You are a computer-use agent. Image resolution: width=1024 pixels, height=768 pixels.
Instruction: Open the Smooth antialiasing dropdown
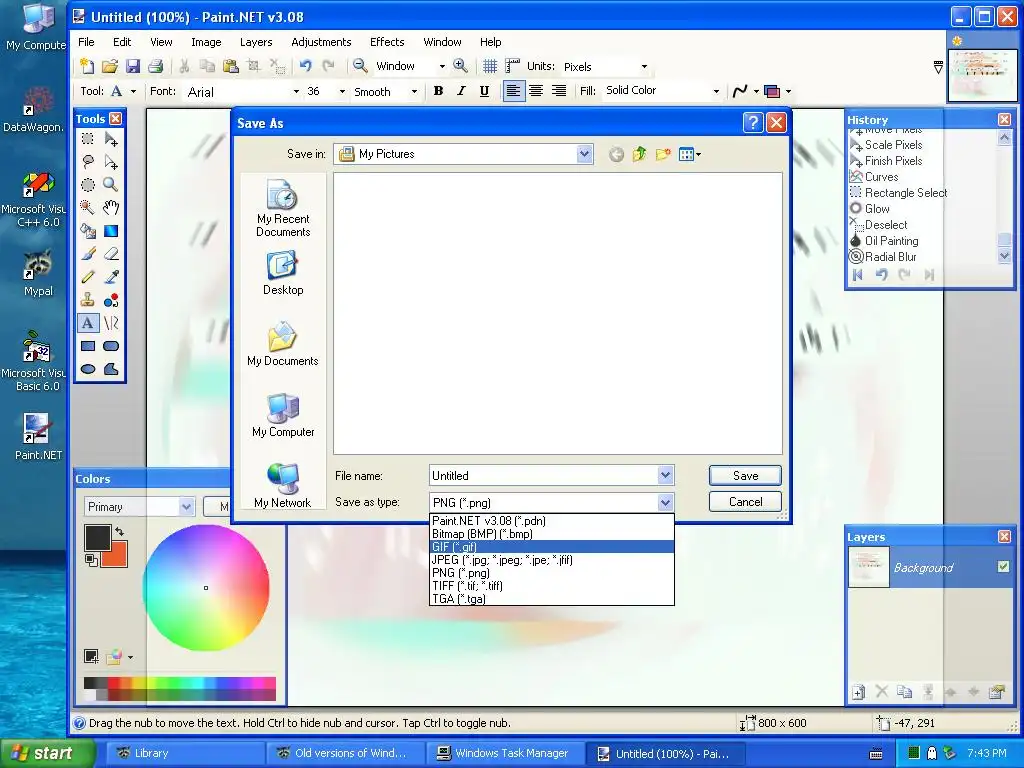click(x=414, y=91)
